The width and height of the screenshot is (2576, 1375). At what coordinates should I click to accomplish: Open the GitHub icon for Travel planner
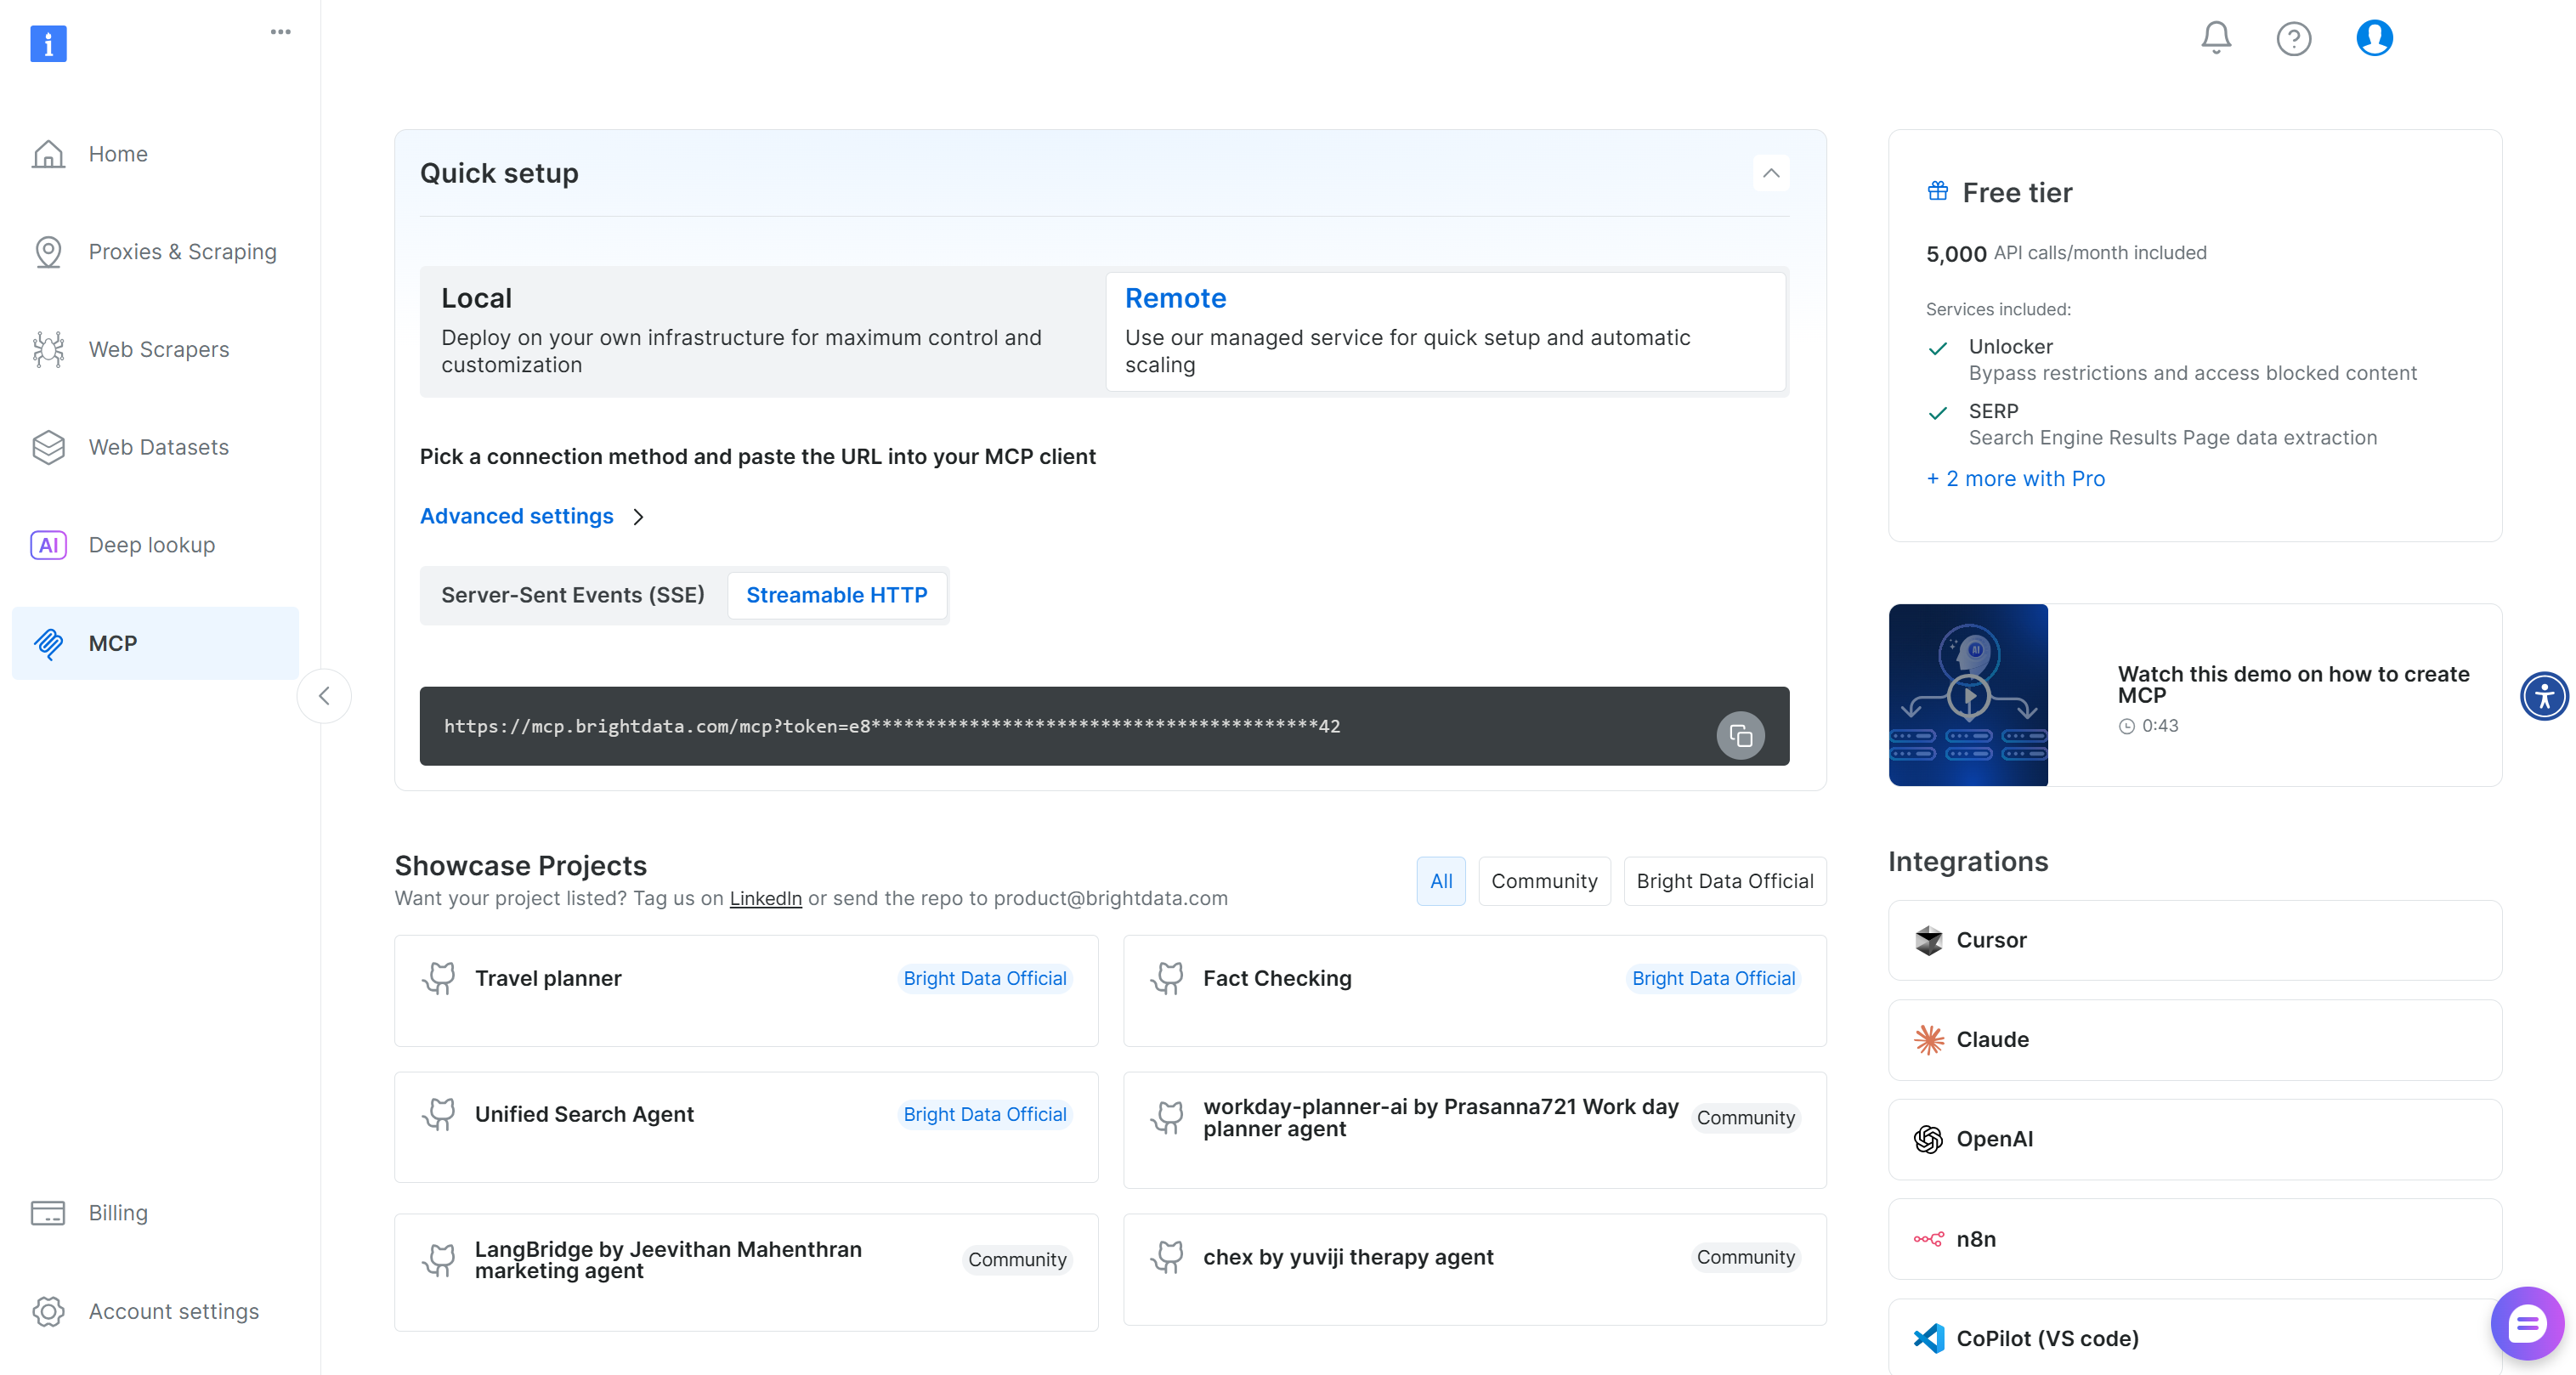coord(439,978)
